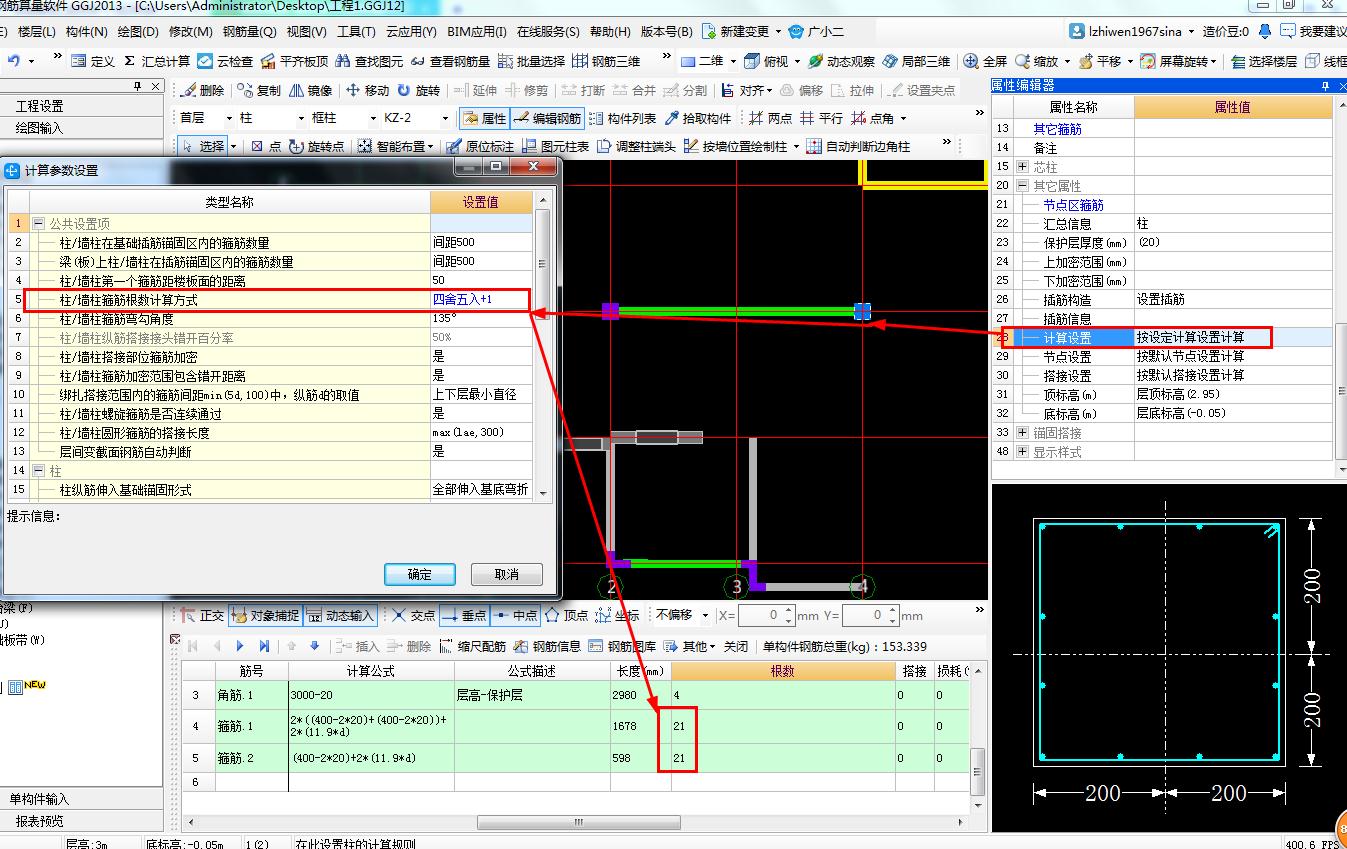Open BIM应用(I) menu
Image resolution: width=1347 pixels, height=849 pixels.
click(x=475, y=32)
